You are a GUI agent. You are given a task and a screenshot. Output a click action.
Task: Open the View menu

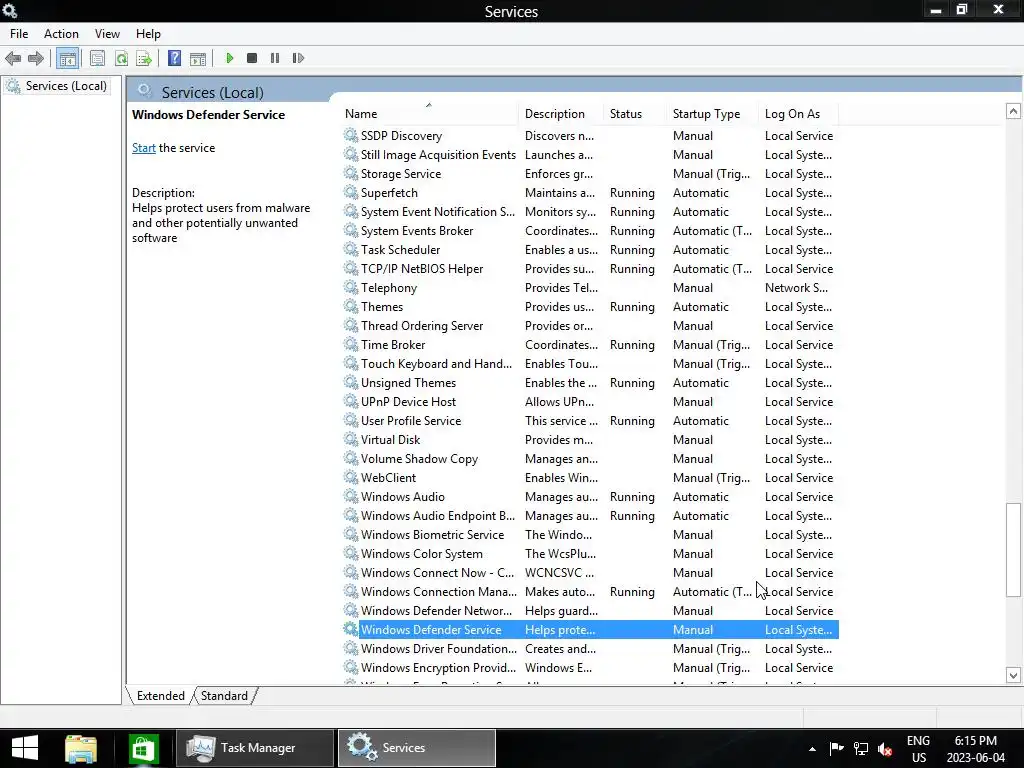coord(107,34)
